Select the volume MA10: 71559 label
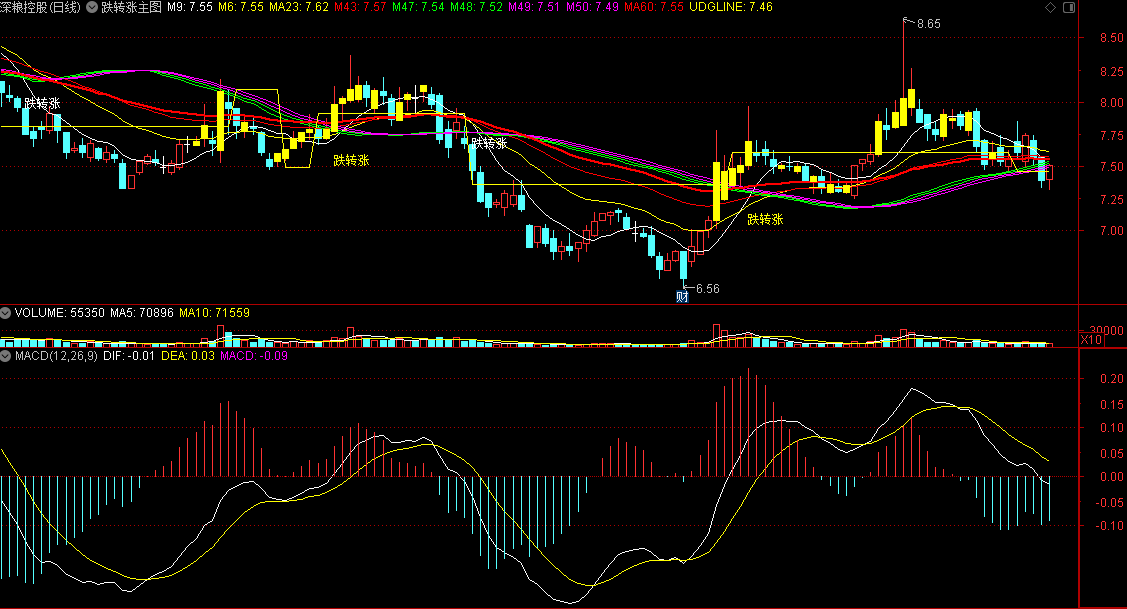Screen dimensions: 1127x609 pos(214,313)
